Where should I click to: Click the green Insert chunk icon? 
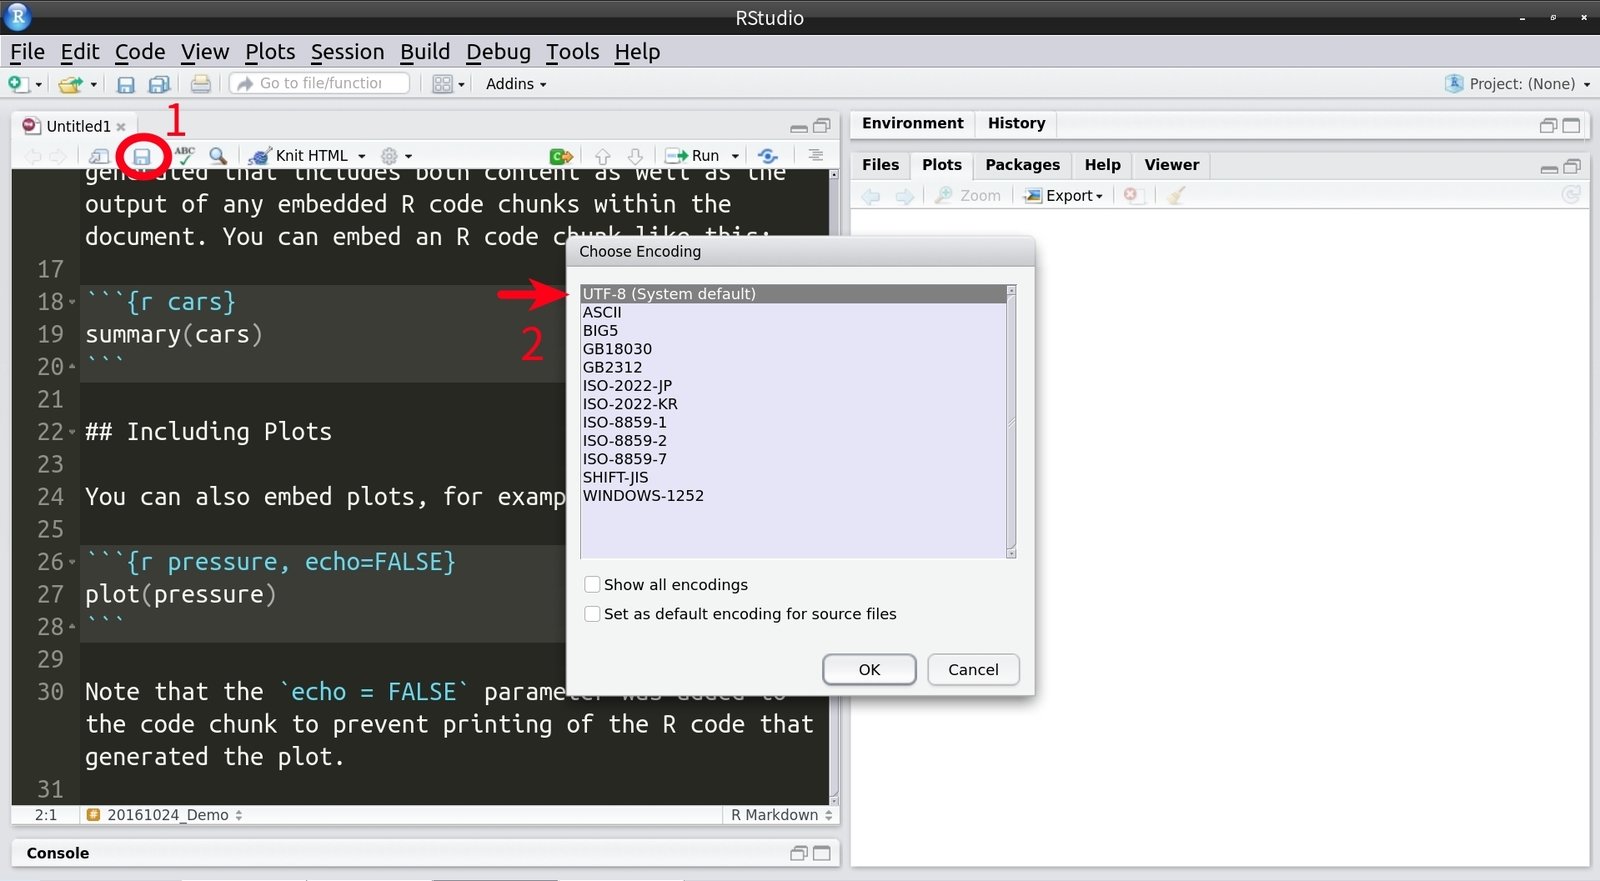(x=561, y=156)
